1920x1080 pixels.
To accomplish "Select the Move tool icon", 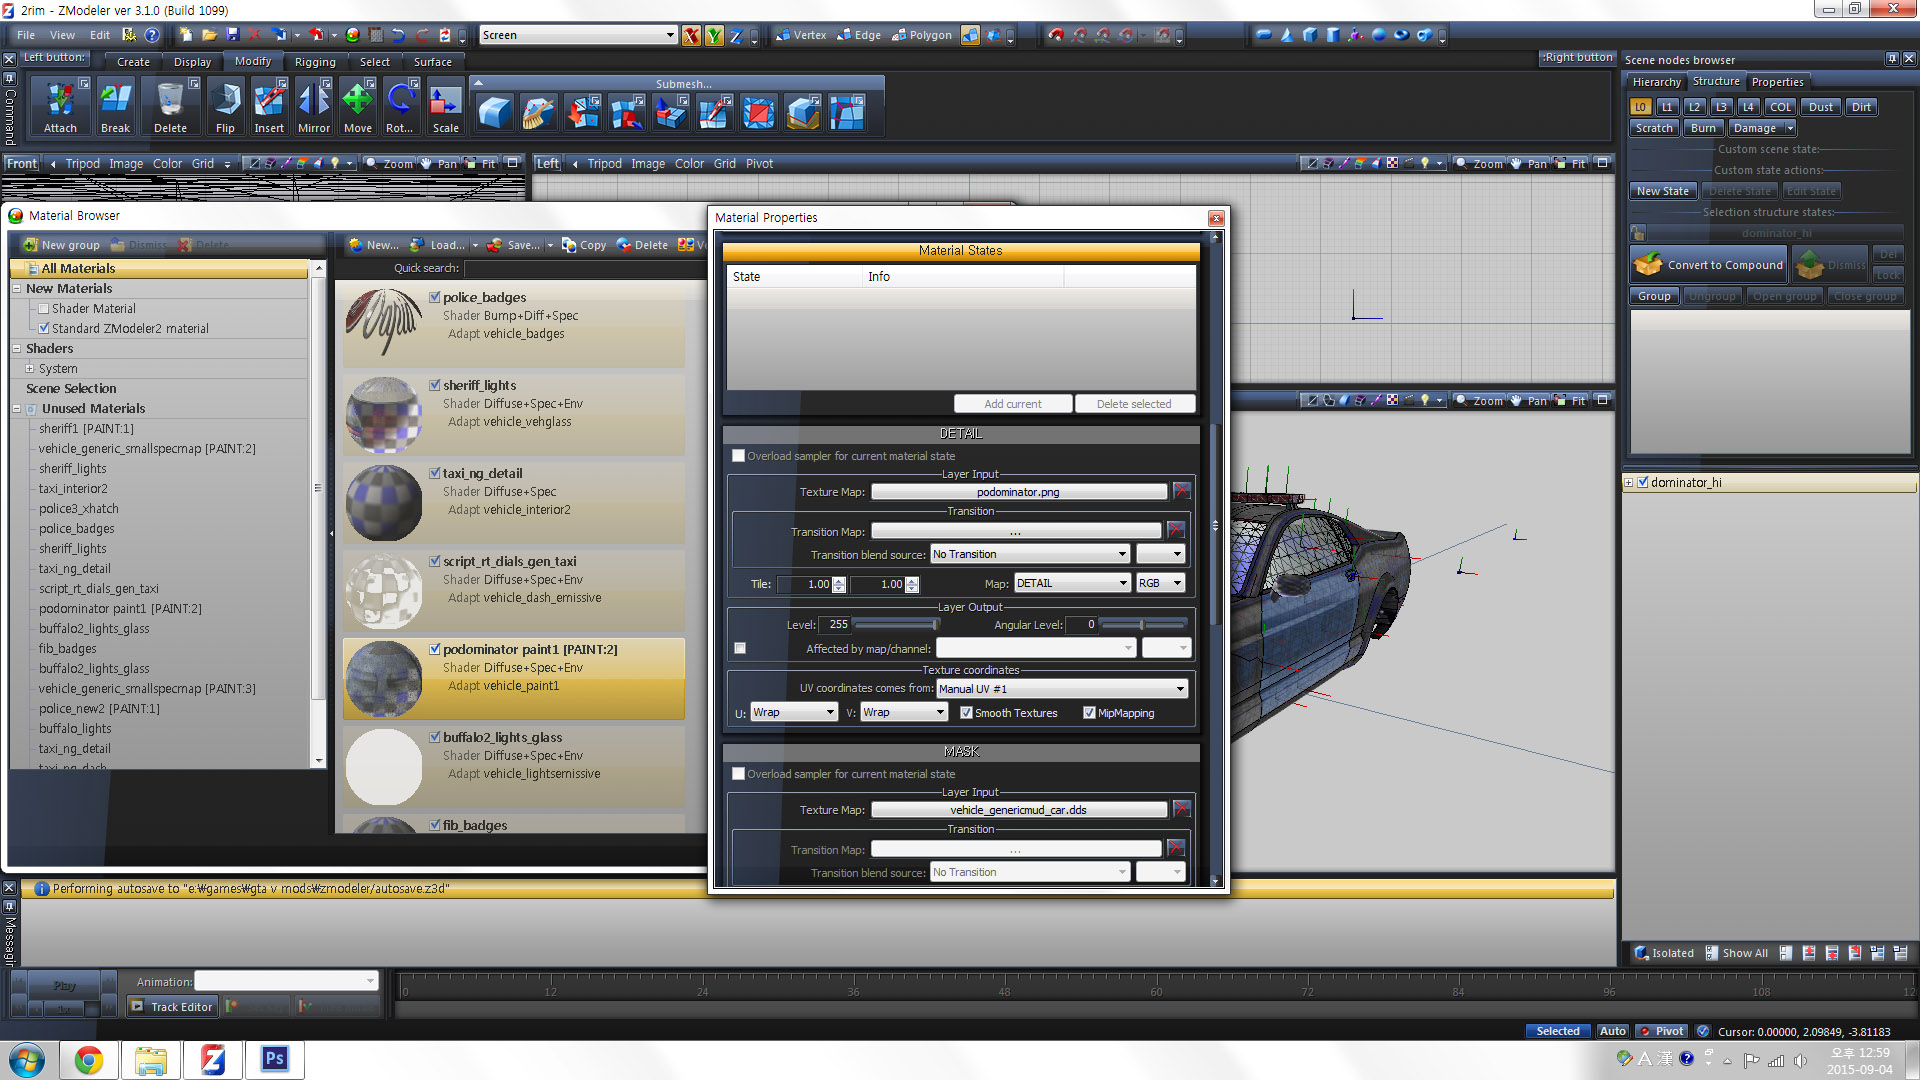I will pos(357,101).
